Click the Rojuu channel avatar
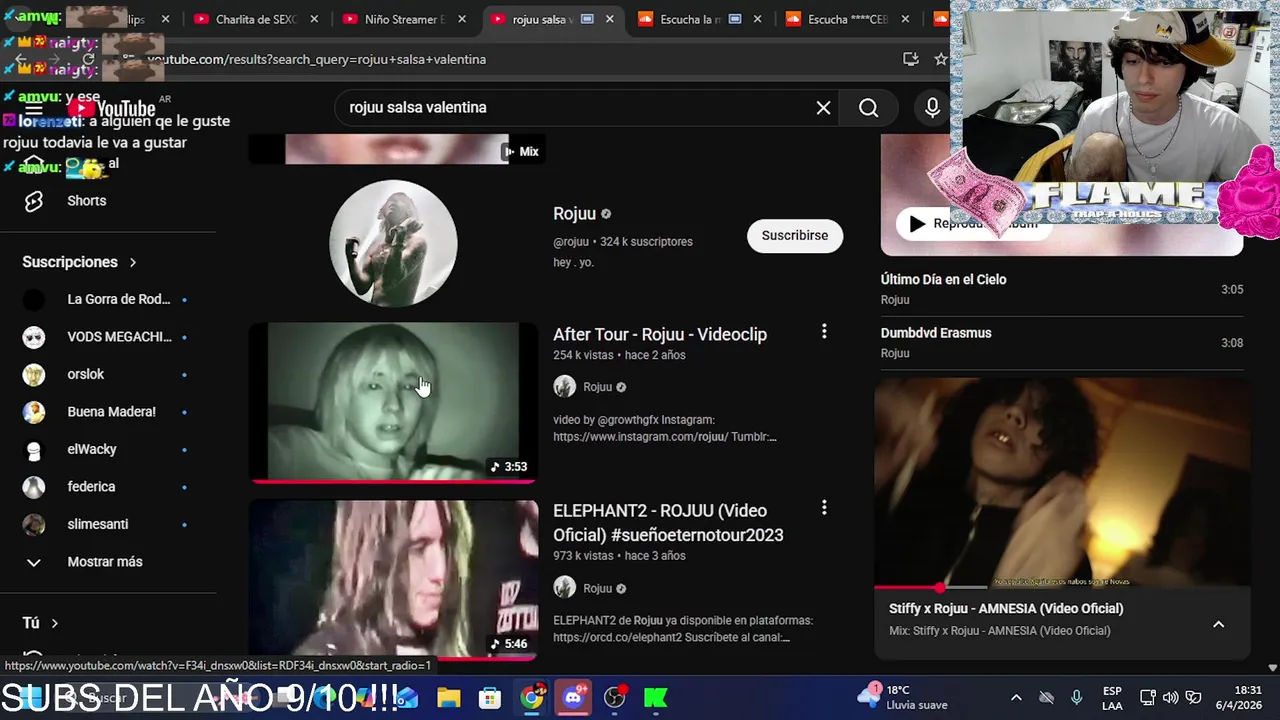Image resolution: width=1280 pixels, height=720 pixels. tap(393, 243)
